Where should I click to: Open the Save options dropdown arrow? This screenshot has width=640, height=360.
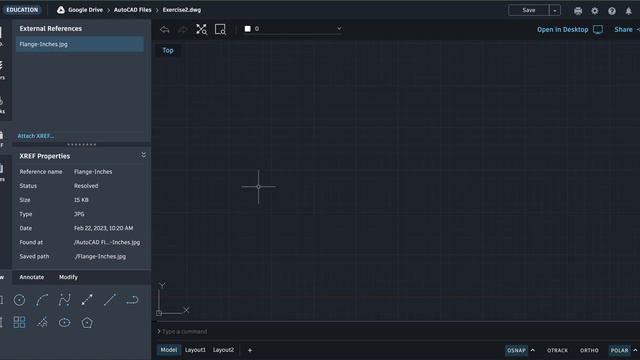(555, 10)
